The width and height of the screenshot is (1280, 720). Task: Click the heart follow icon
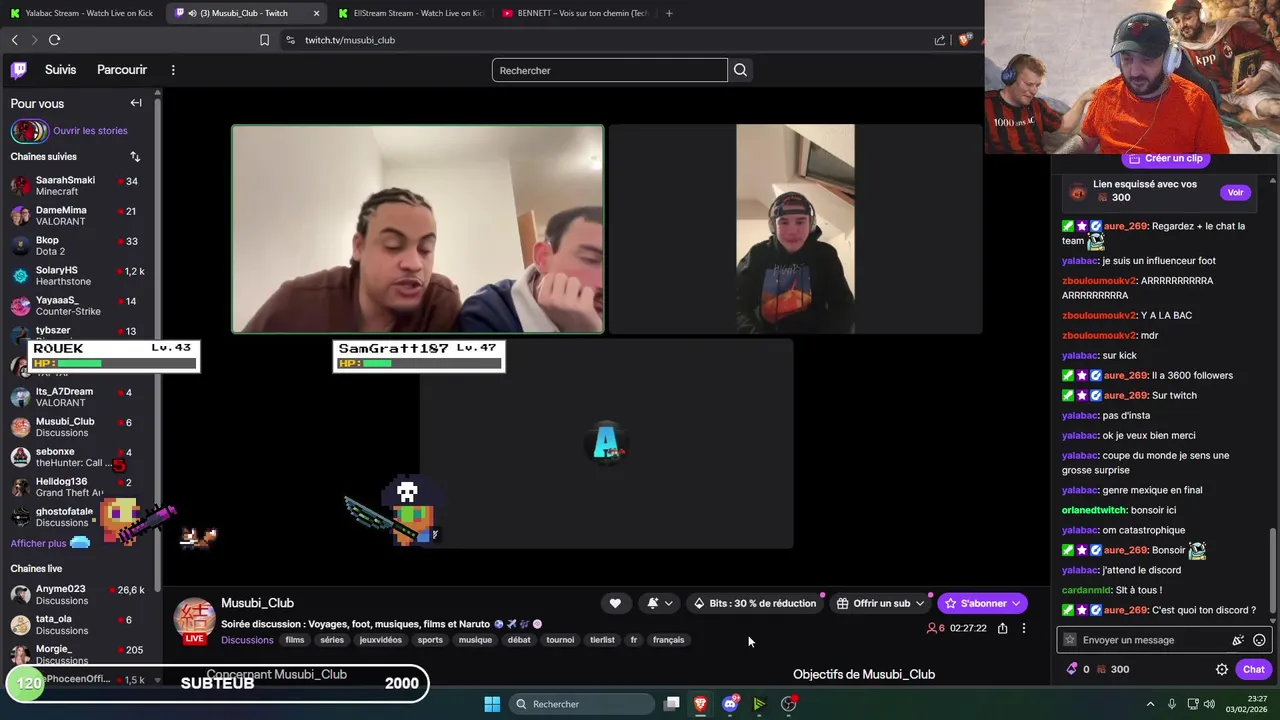(615, 603)
